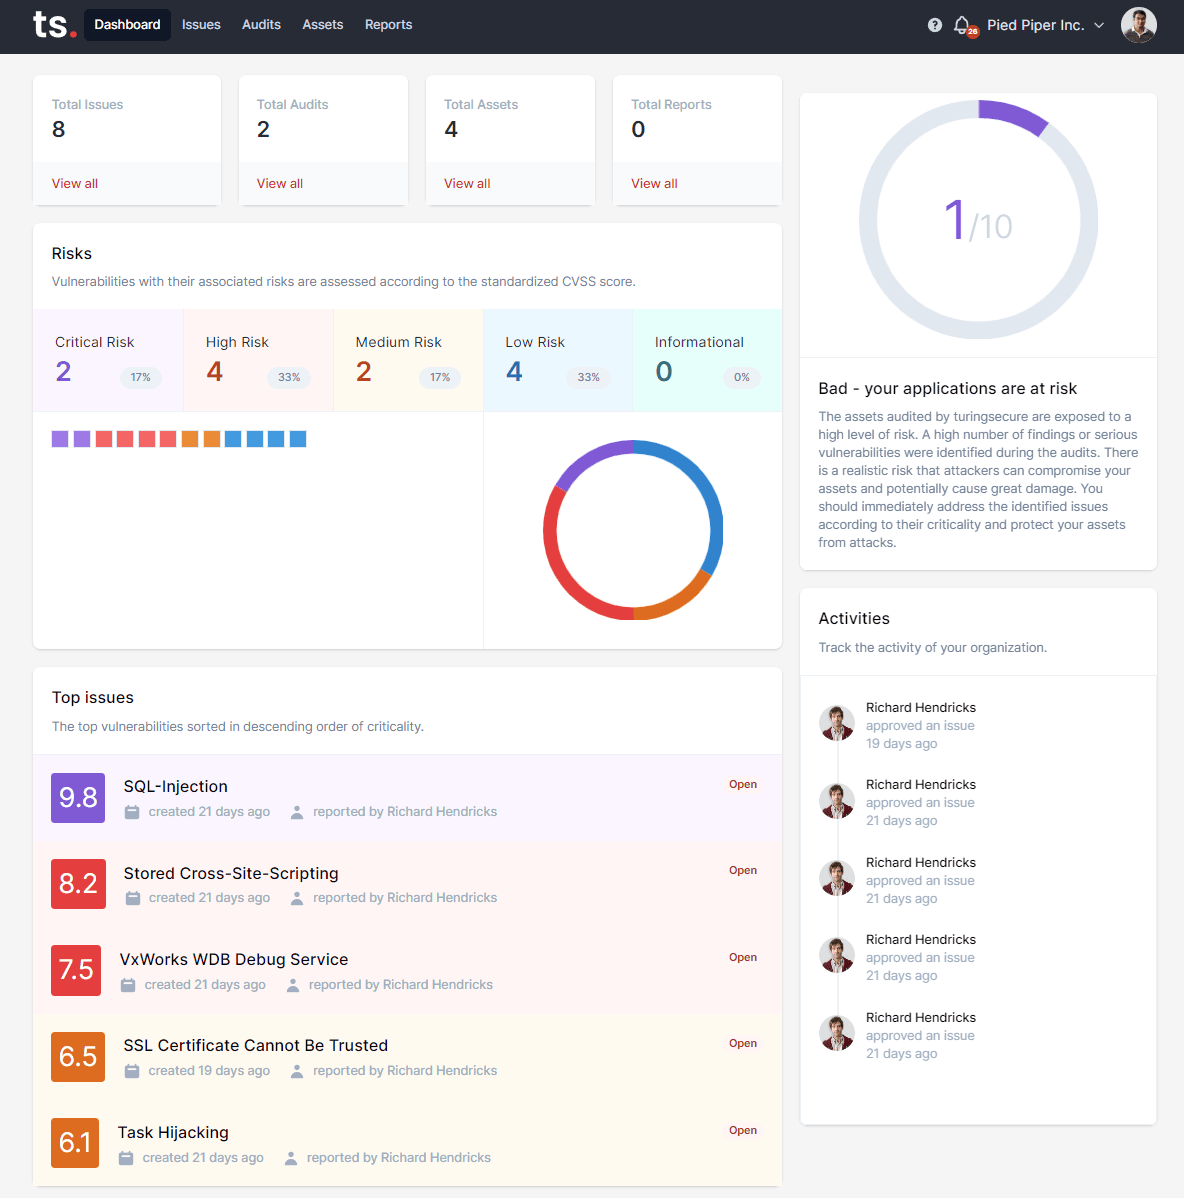
Task: Click View all under Total Issues
Action: [x=75, y=184]
